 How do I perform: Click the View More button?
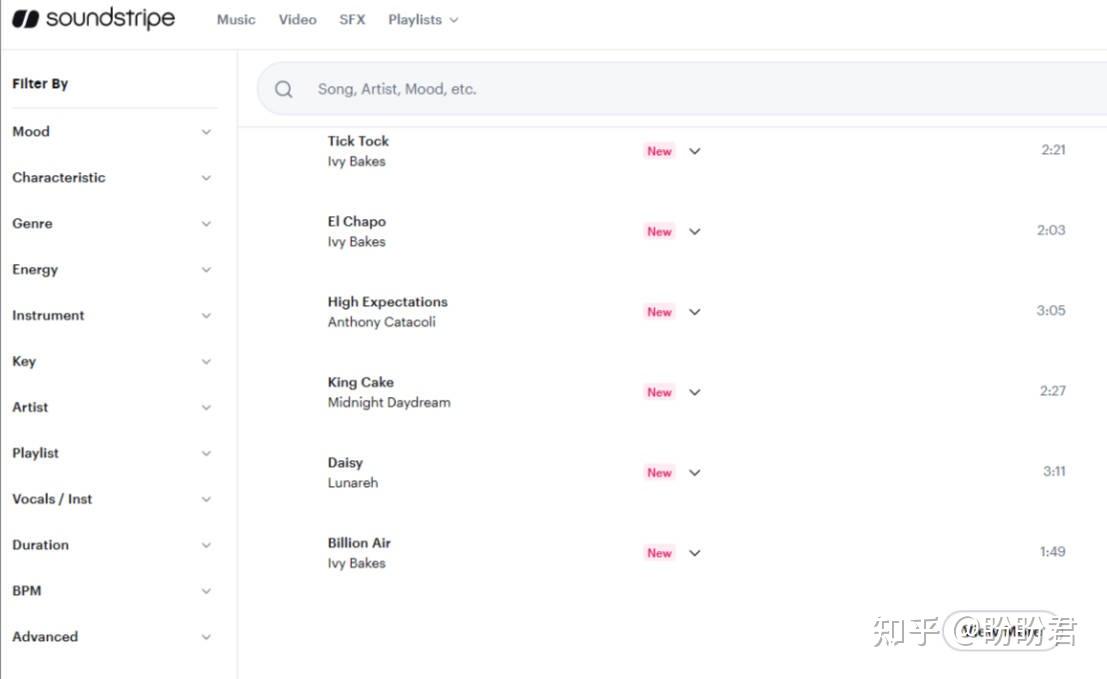pyautogui.click(x=1000, y=631)
